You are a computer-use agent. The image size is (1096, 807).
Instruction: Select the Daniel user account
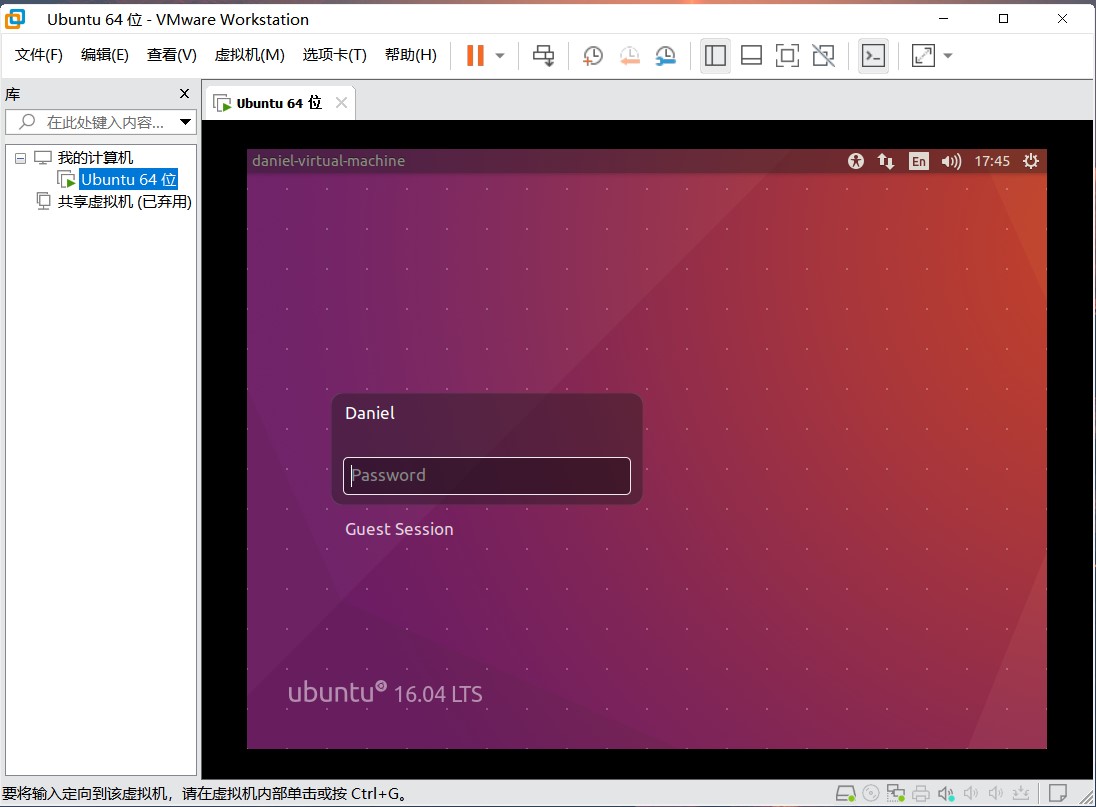[370, 413]
